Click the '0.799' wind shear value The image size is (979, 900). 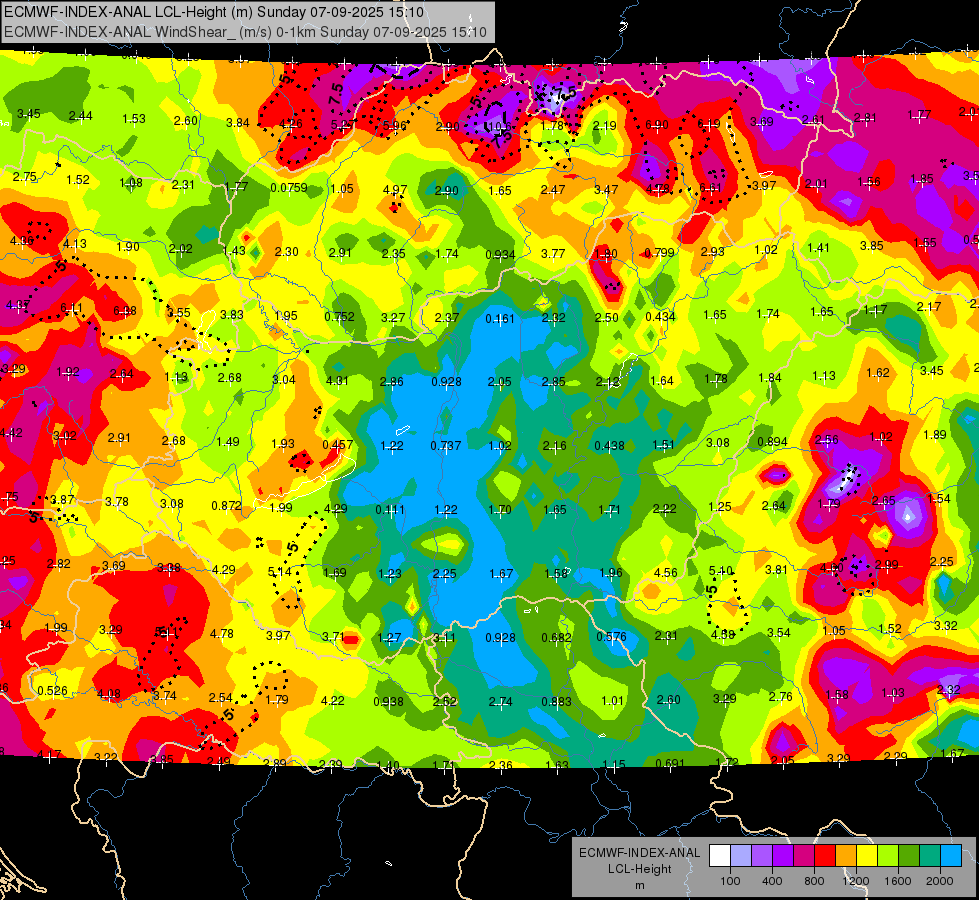click(660, 252)
